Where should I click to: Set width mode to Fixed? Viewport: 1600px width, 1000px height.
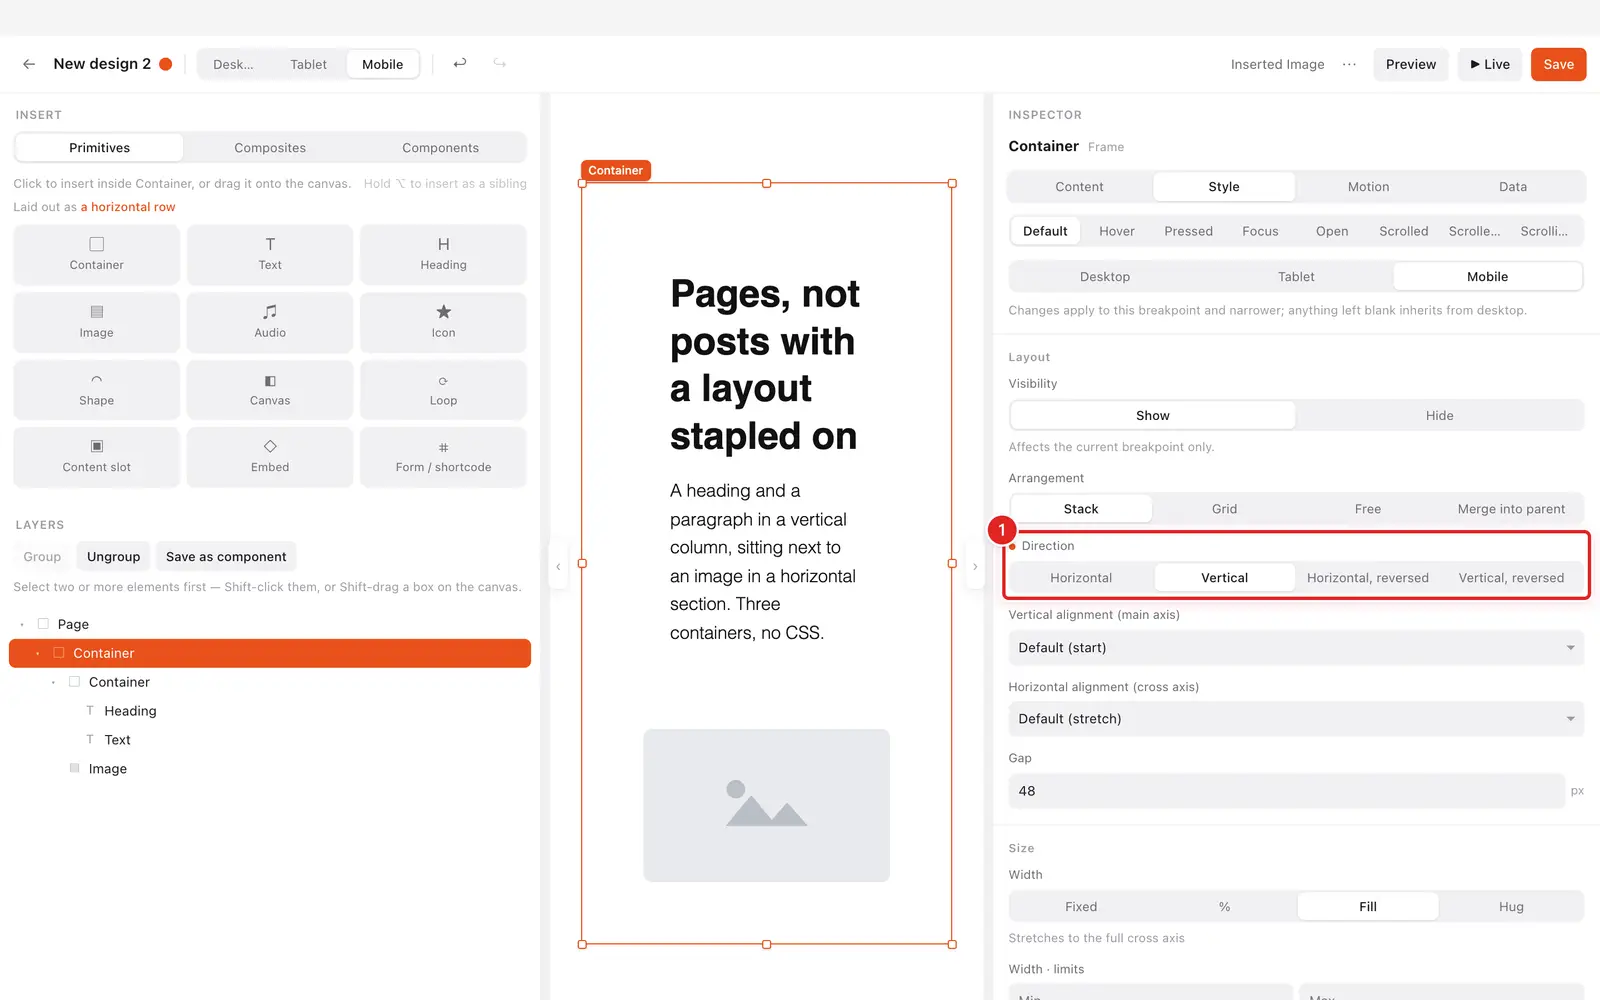tap(1081, 907)
